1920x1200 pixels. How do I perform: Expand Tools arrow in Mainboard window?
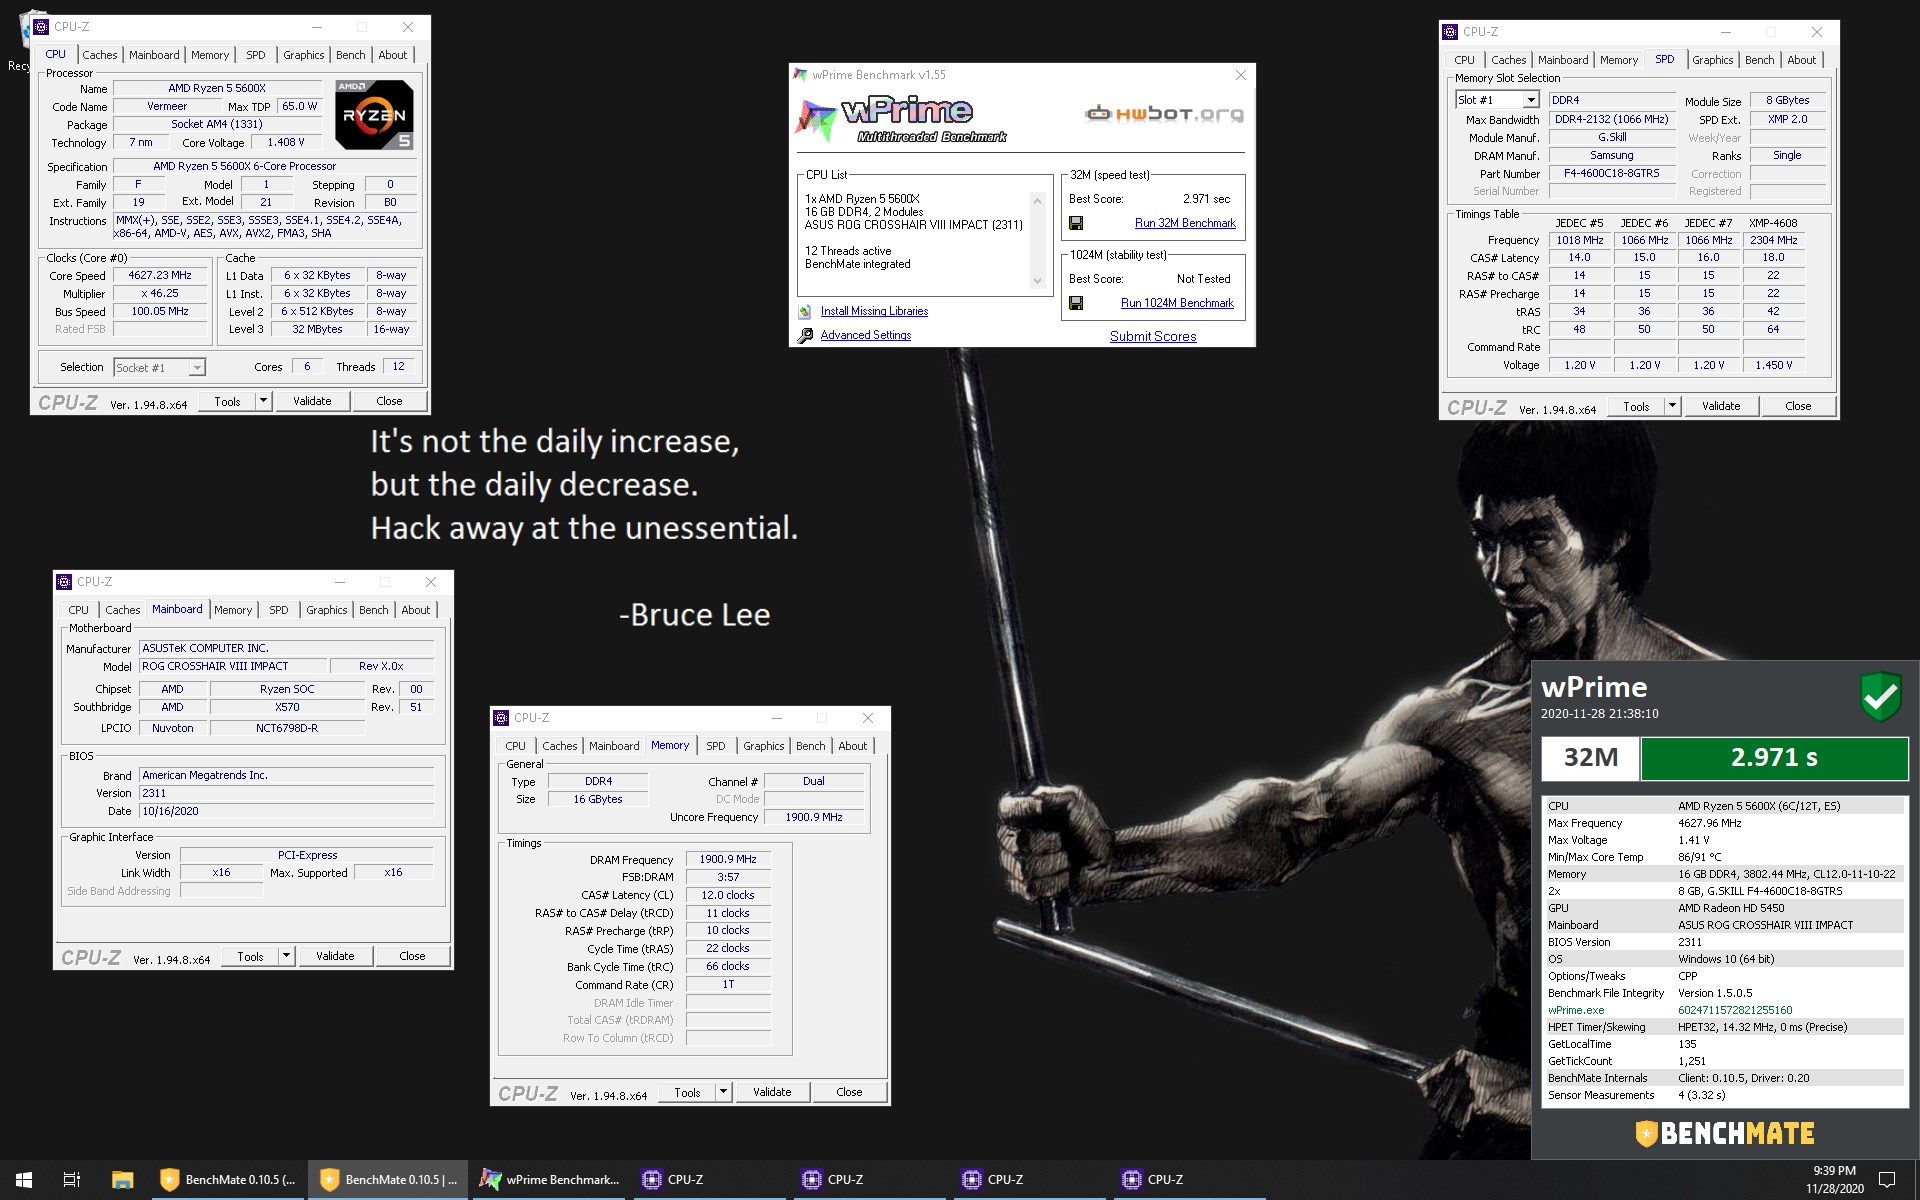coord(286,956)
